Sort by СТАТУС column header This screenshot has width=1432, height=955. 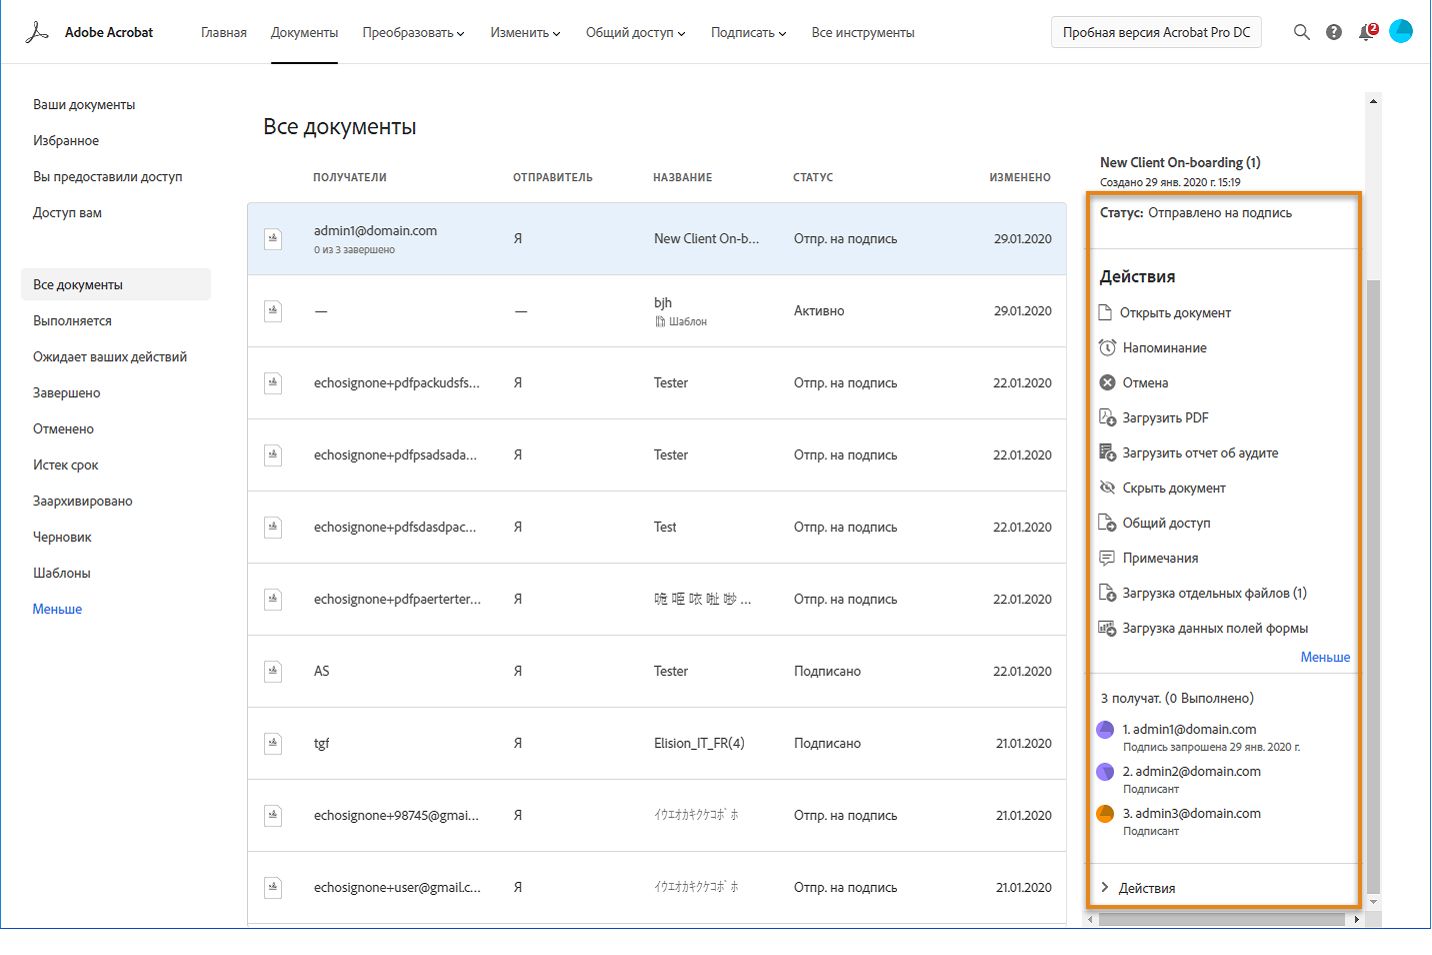coord(813,177)
